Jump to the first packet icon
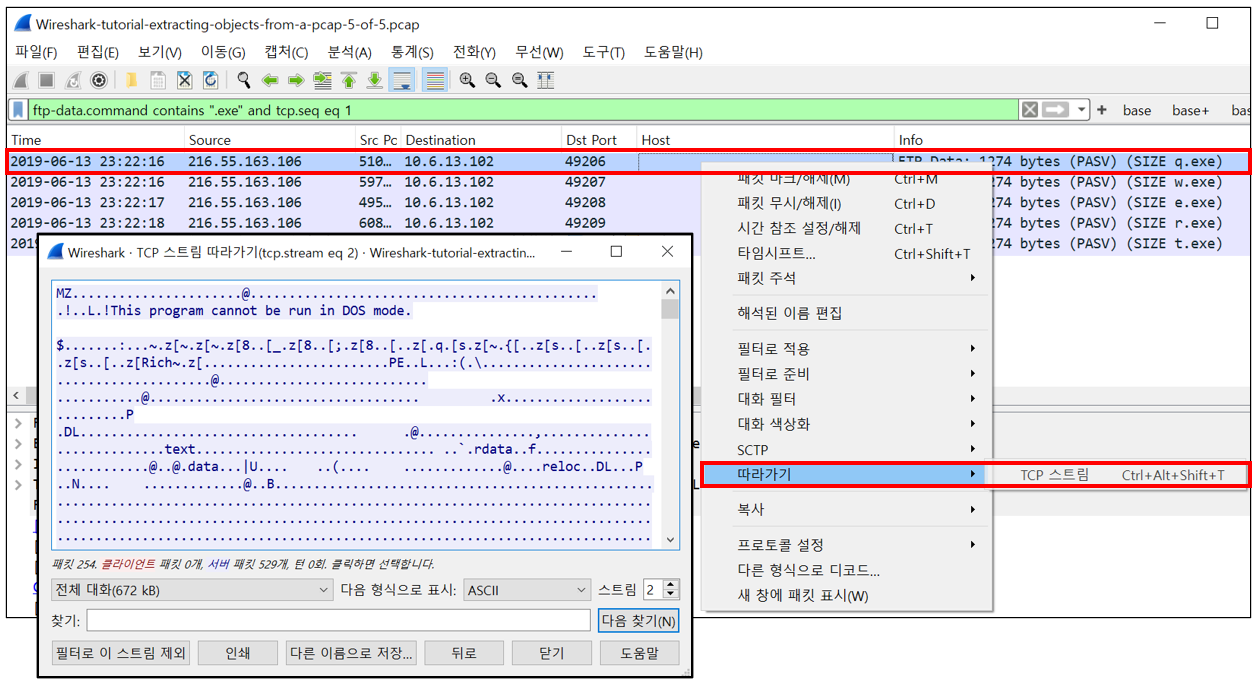This screenshot has height=691, width=1256. point(348,80)
